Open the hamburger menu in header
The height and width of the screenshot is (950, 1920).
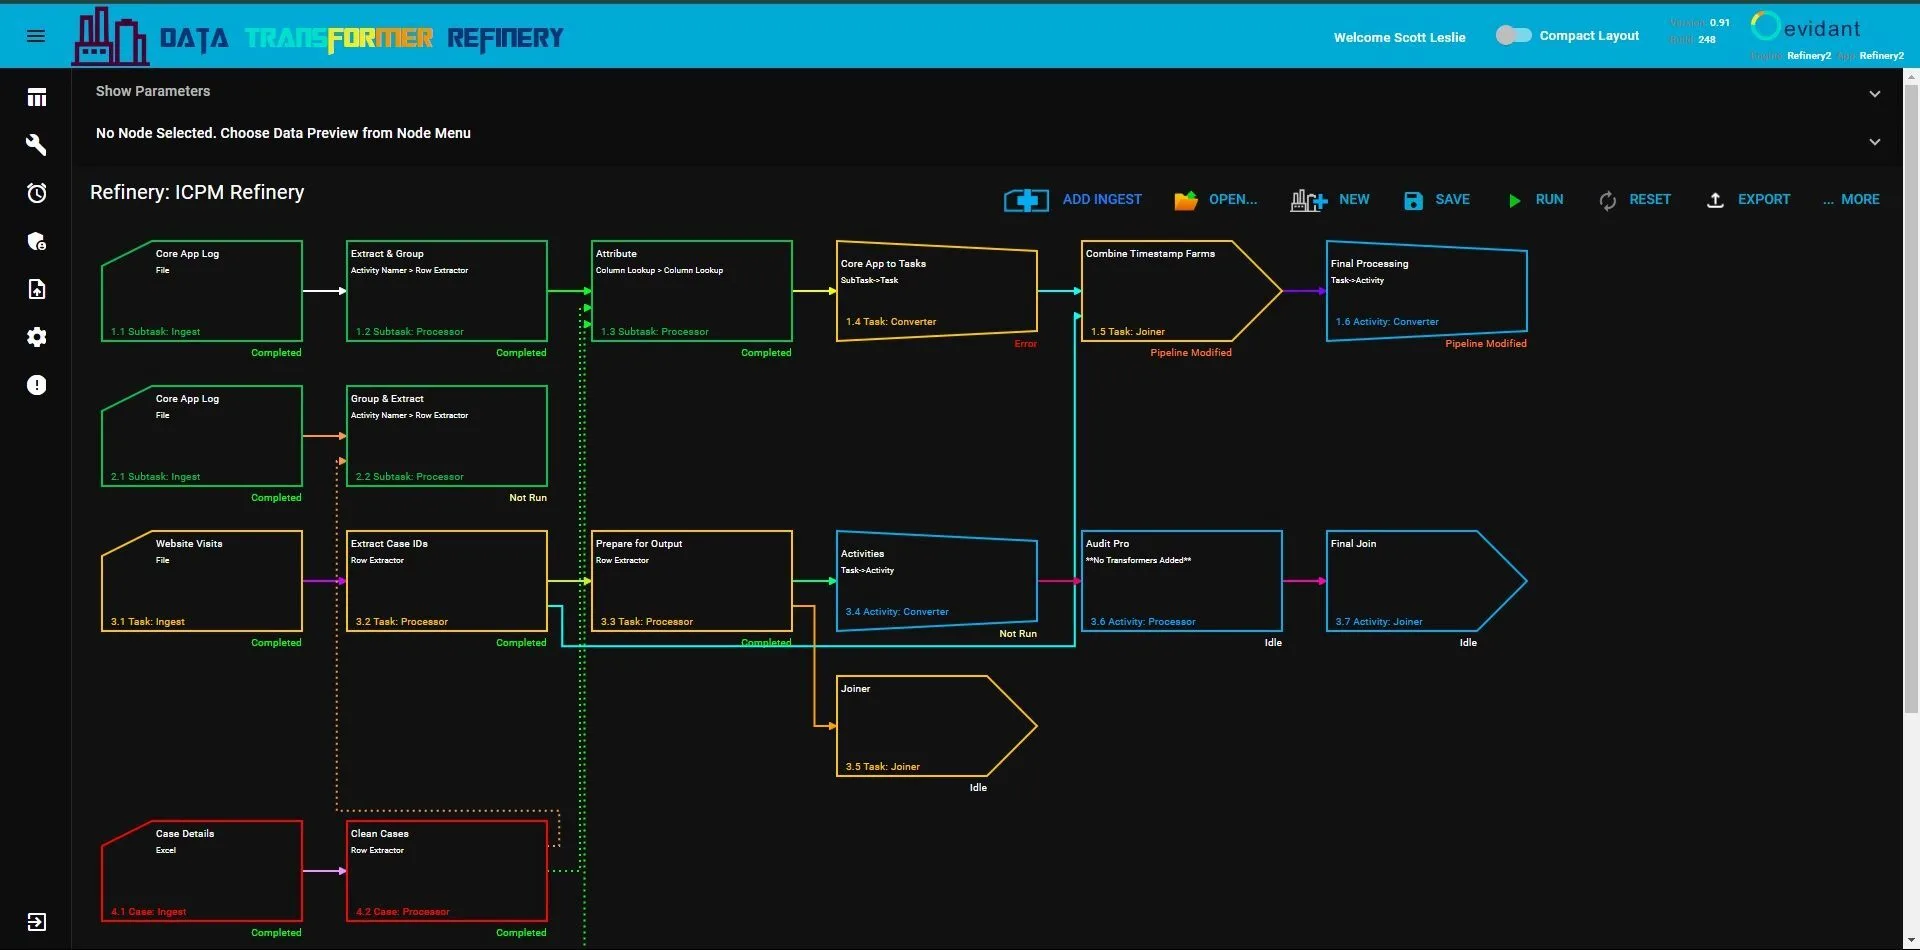pyautogui.click(x=36, y=36)
